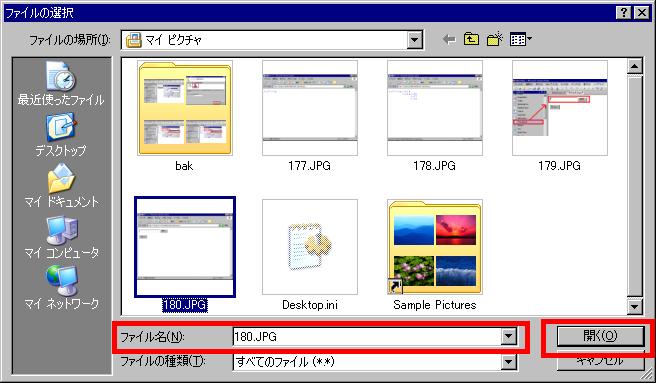Select マイ コンピュータ in the sidebar
Image resolution: width=656 pixels, height=383 pixels.
(61, 237)
